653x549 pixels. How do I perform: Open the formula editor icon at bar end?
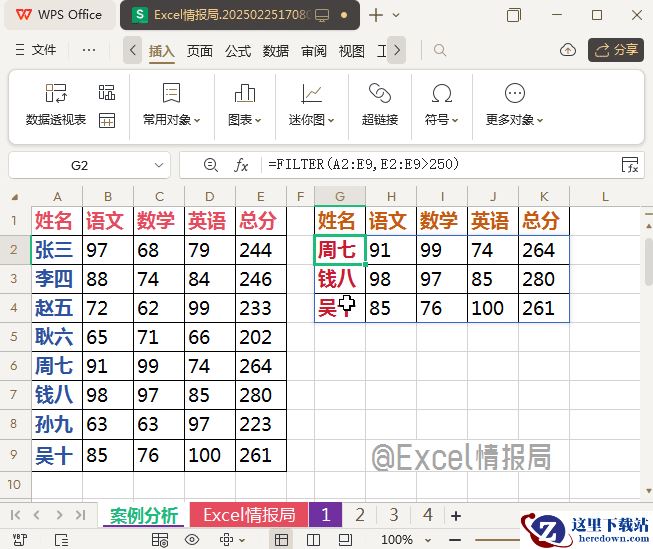pos(630,165)
